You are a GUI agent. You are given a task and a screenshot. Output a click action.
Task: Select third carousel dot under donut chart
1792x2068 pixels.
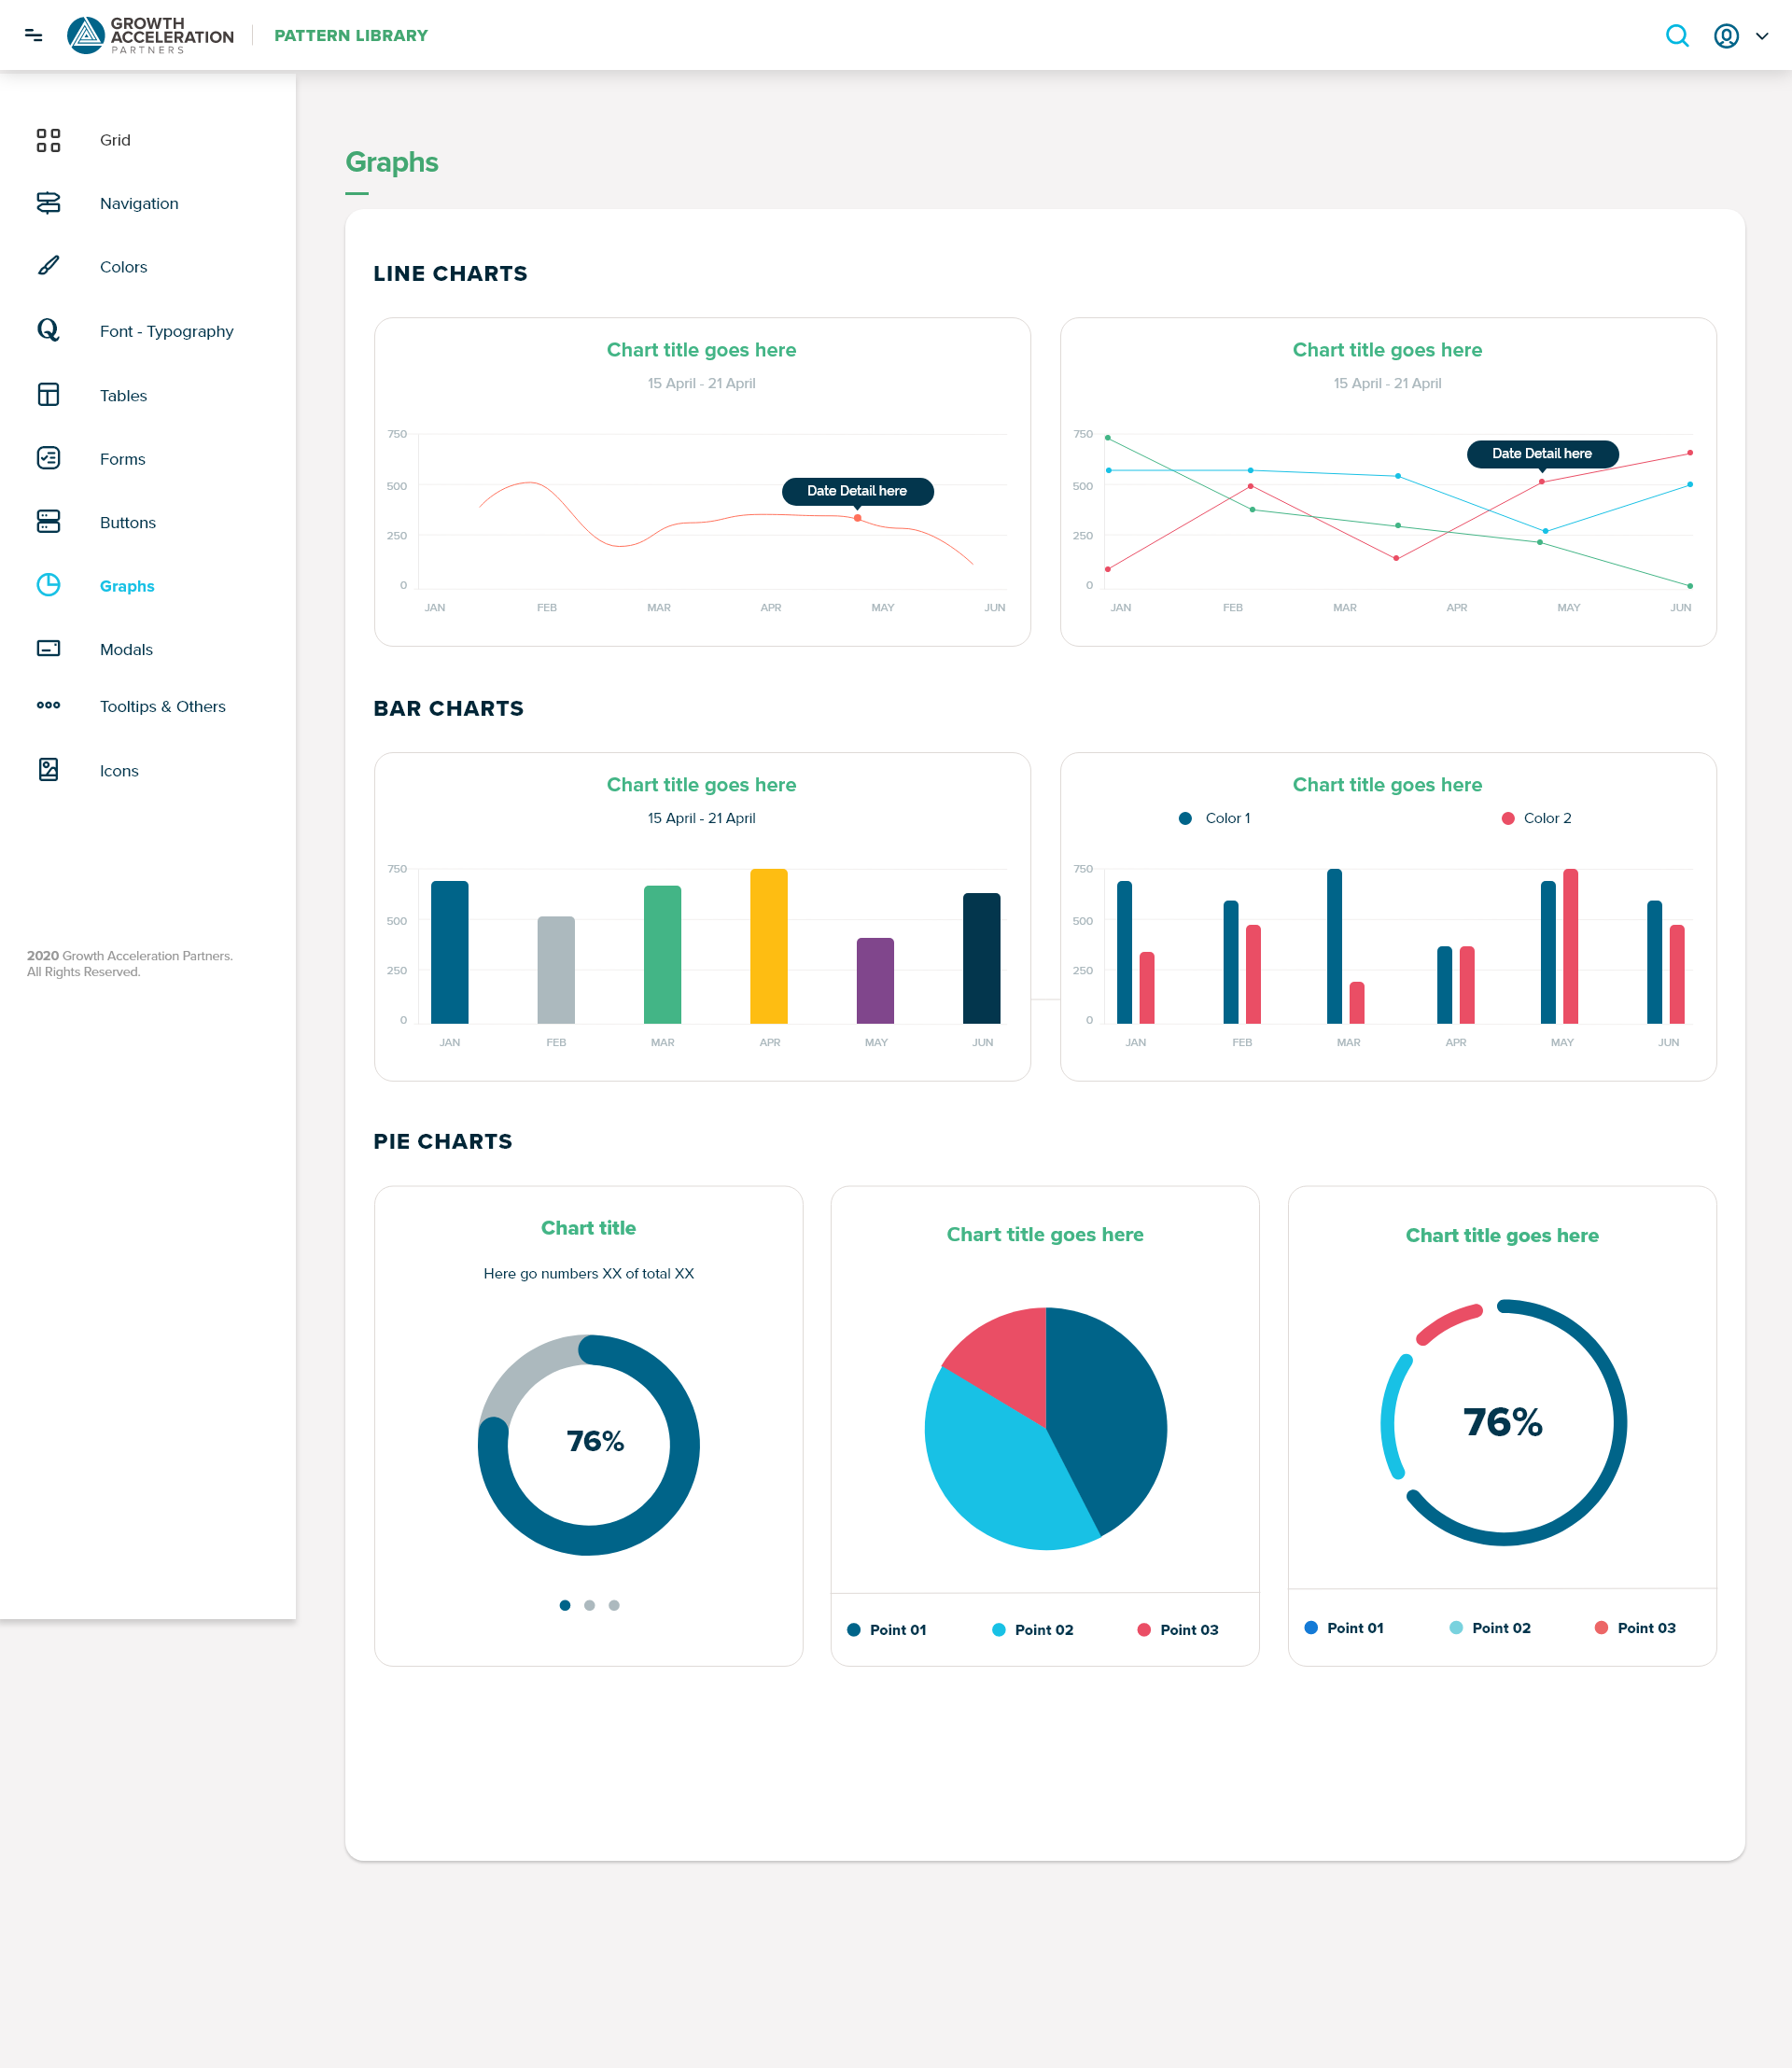click(x=614, y=1605)
